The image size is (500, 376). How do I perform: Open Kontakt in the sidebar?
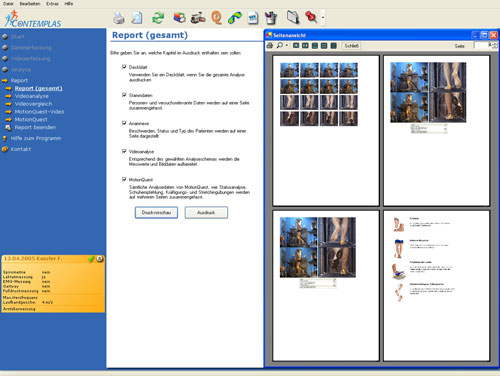(x=21, y=149)
